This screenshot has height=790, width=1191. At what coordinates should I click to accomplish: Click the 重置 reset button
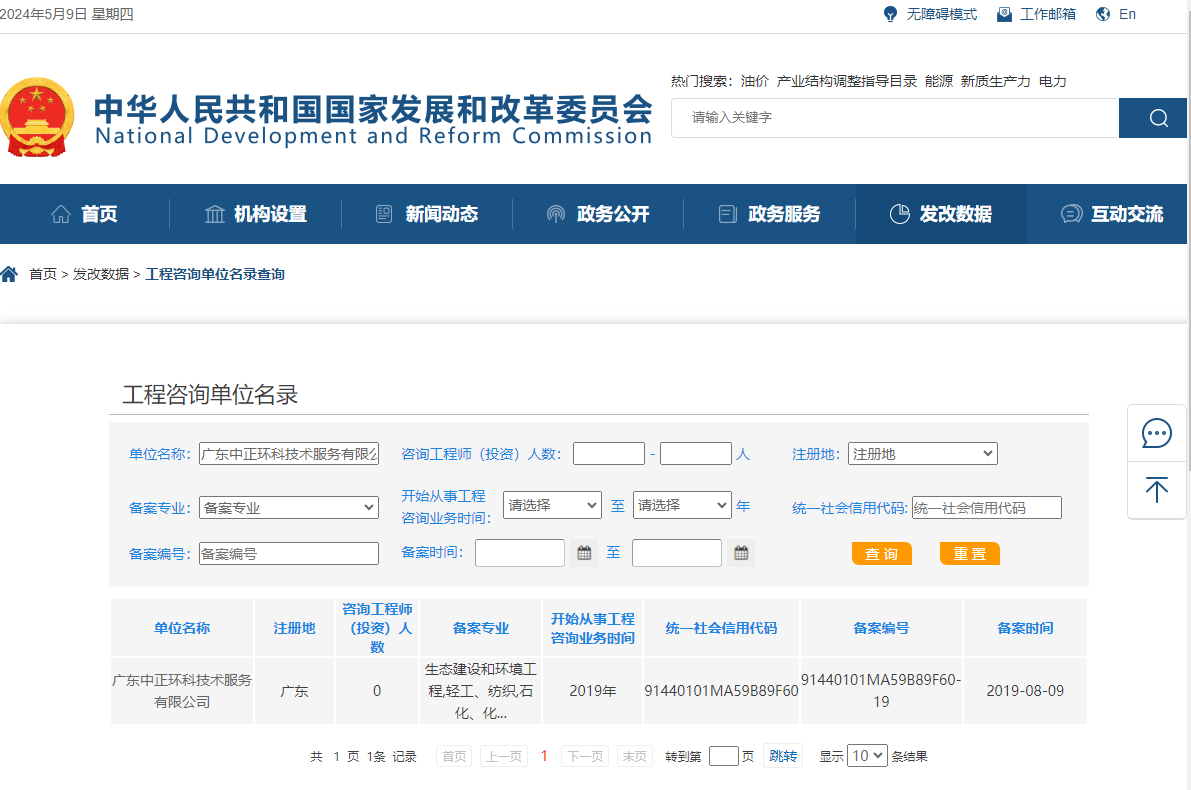click(x=970, y=554)
